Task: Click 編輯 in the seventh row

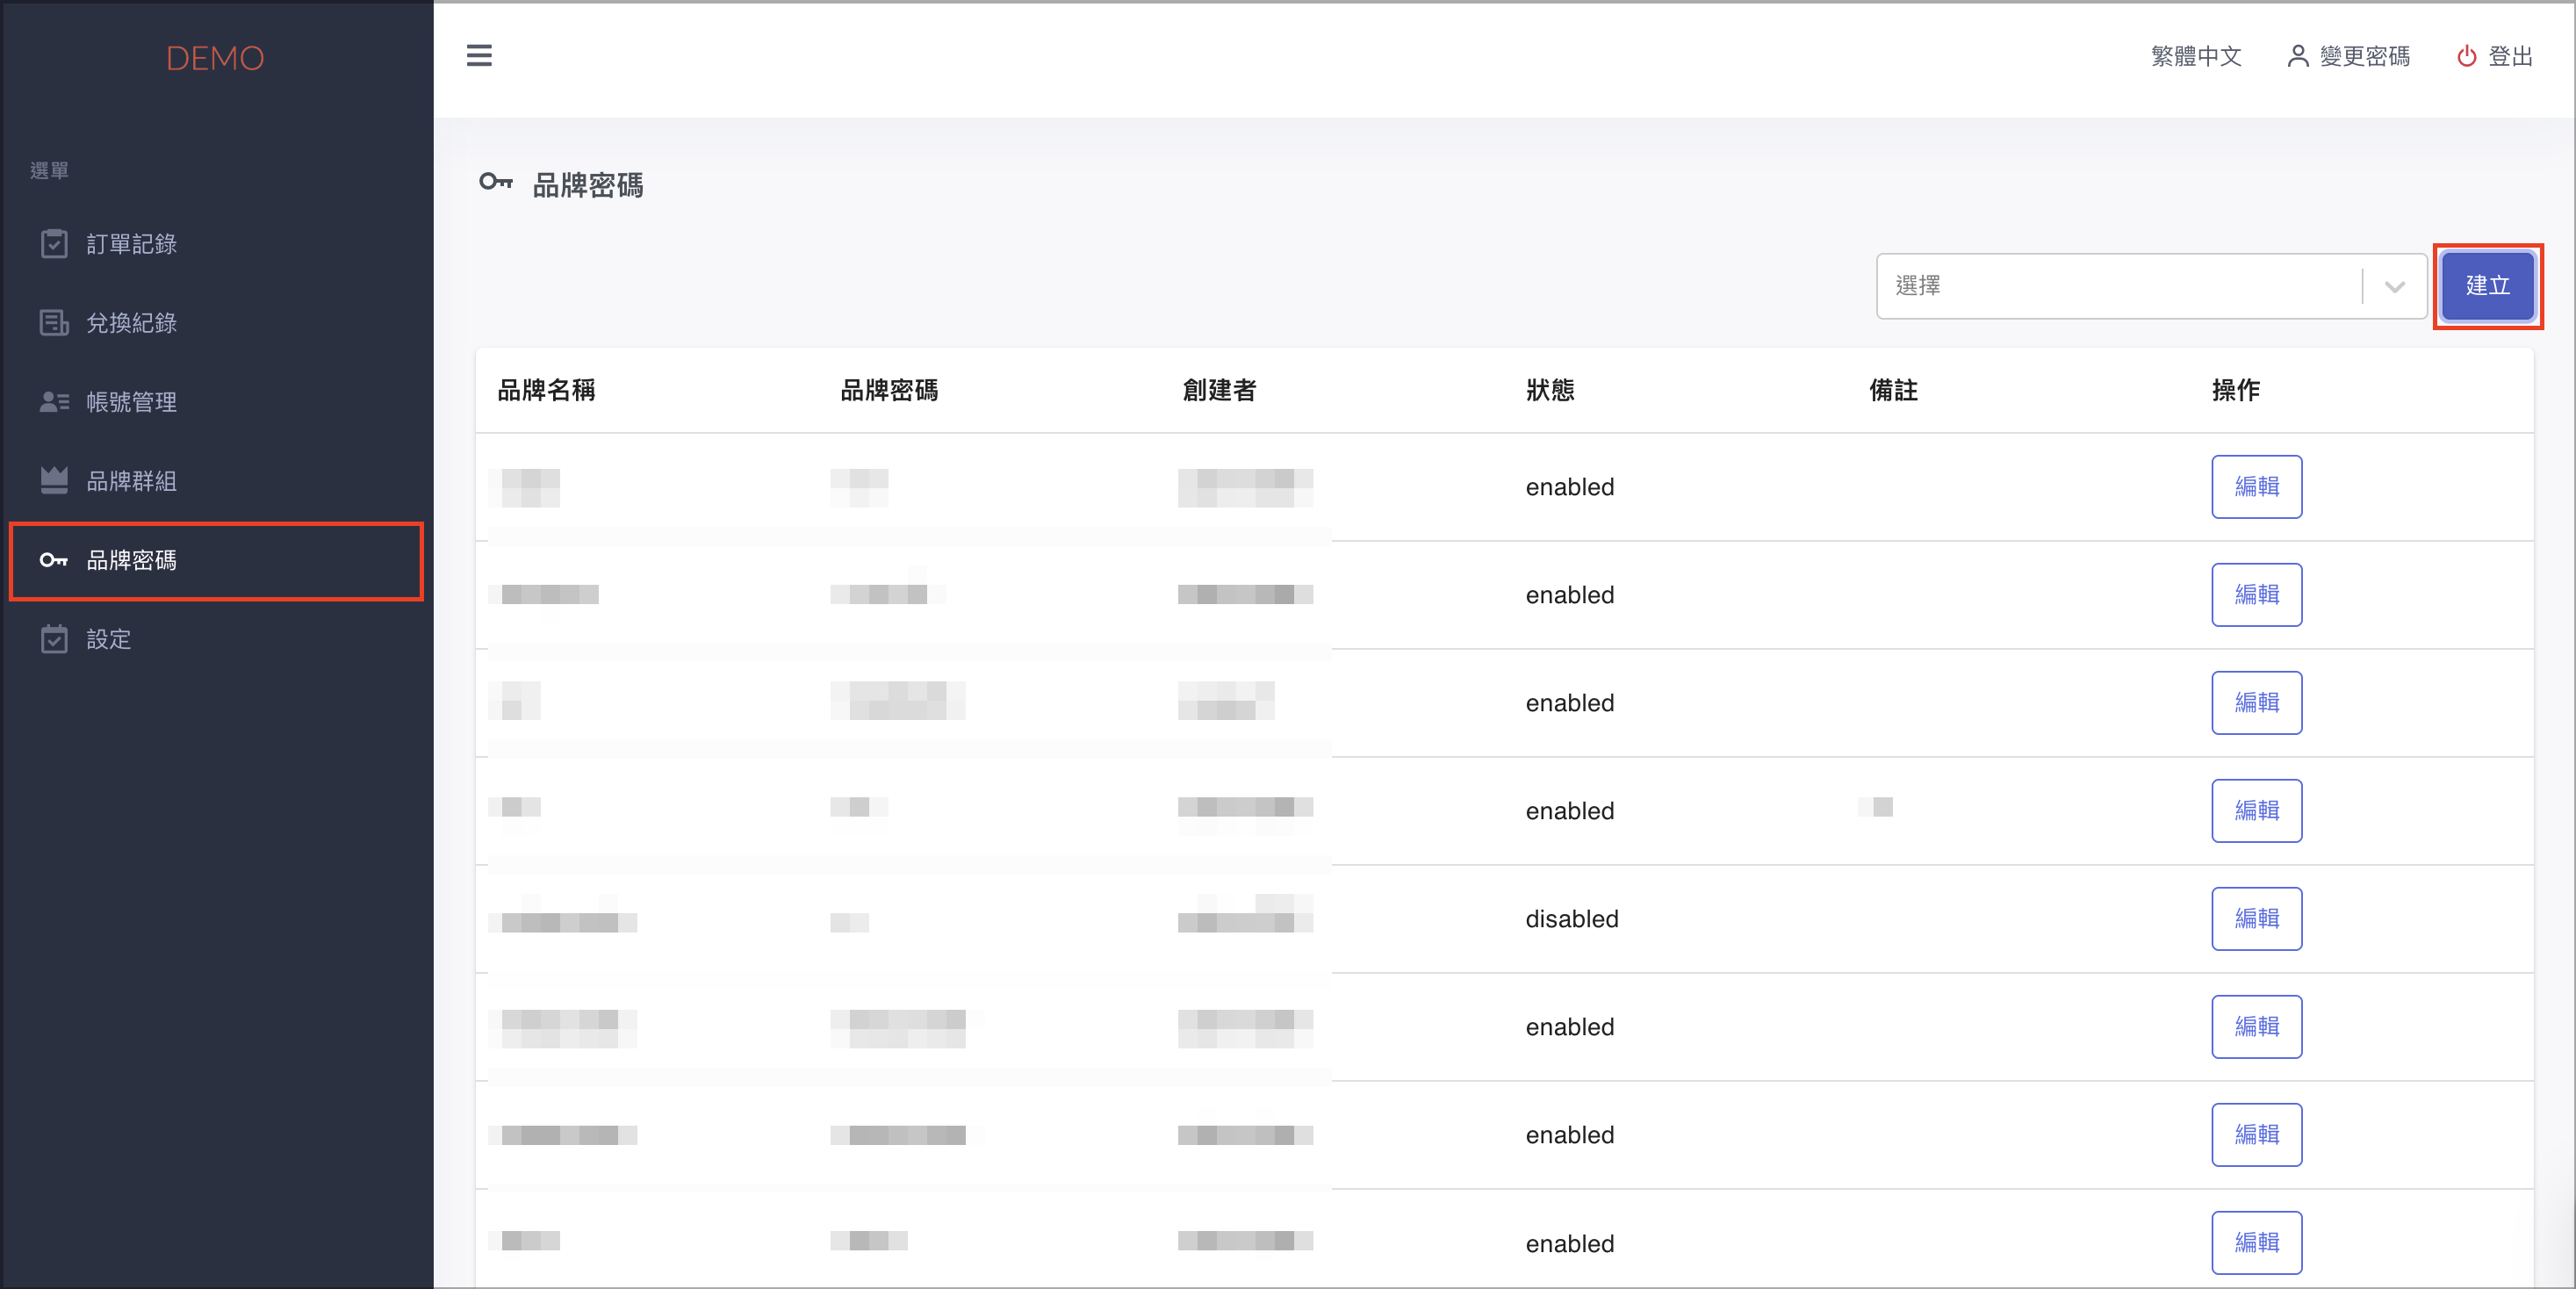Action: pyautogui.click(x=2256, y=1135)
